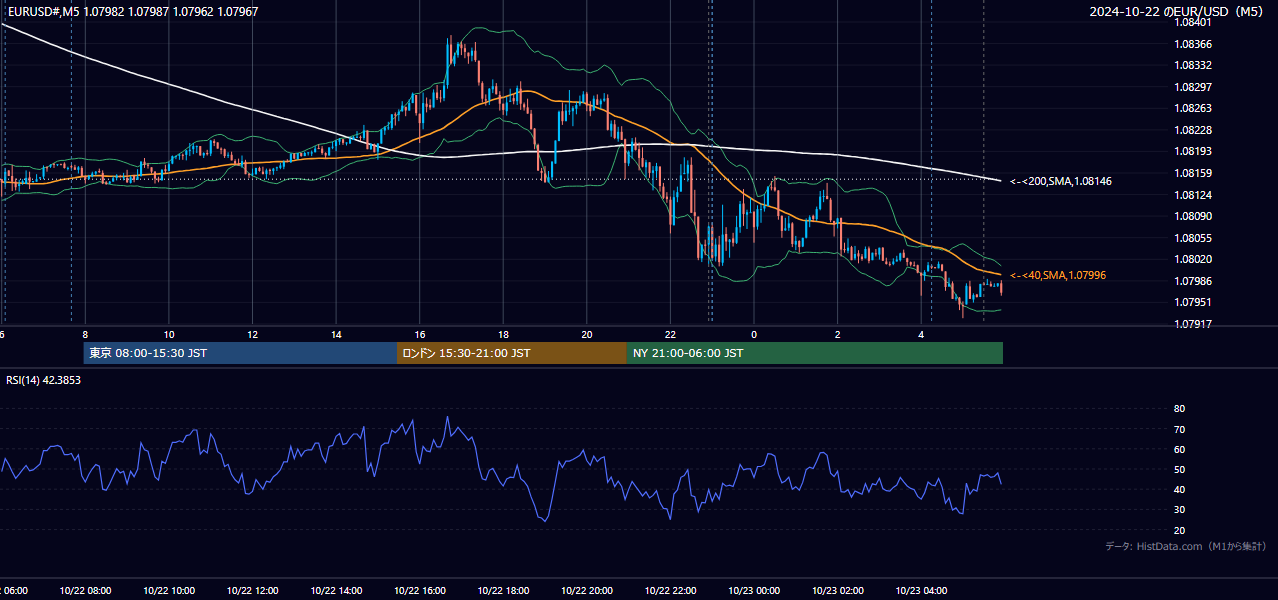
Task: Click the 10/22 20:00 date label
Action: pyautogui.click(x=587, y=591)
